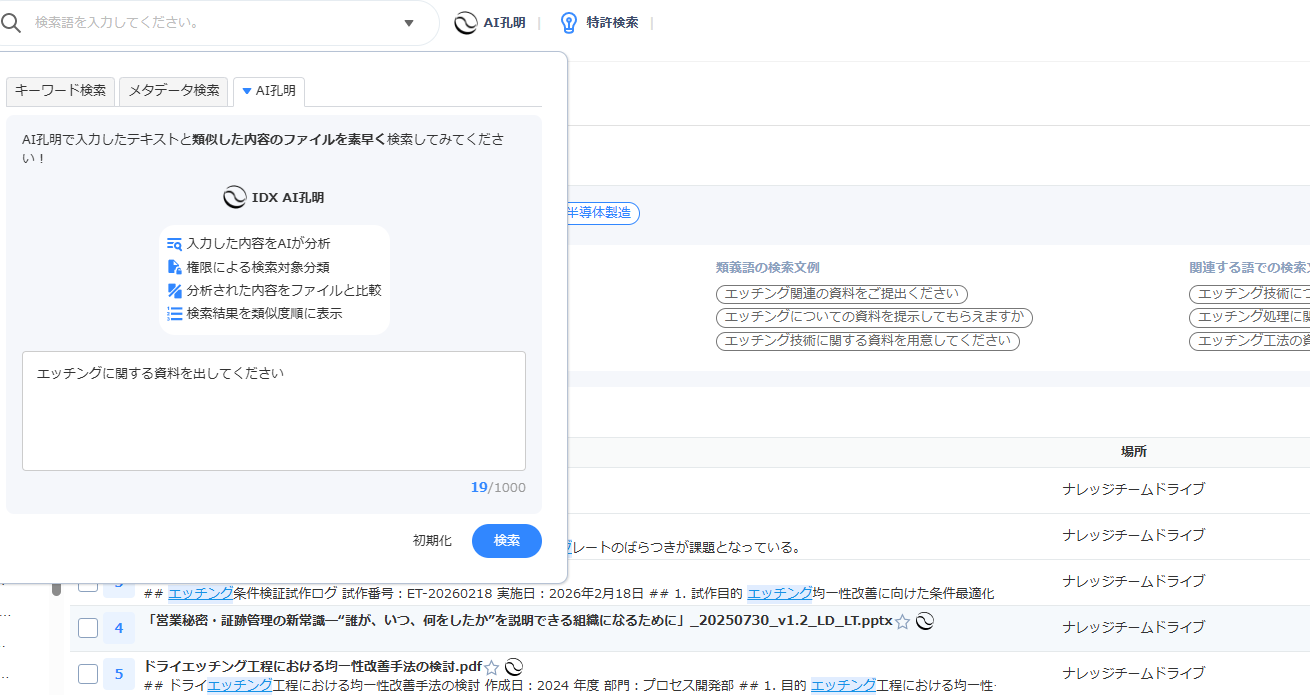Click the 検索語を入力してください search field

click(210, 22)
